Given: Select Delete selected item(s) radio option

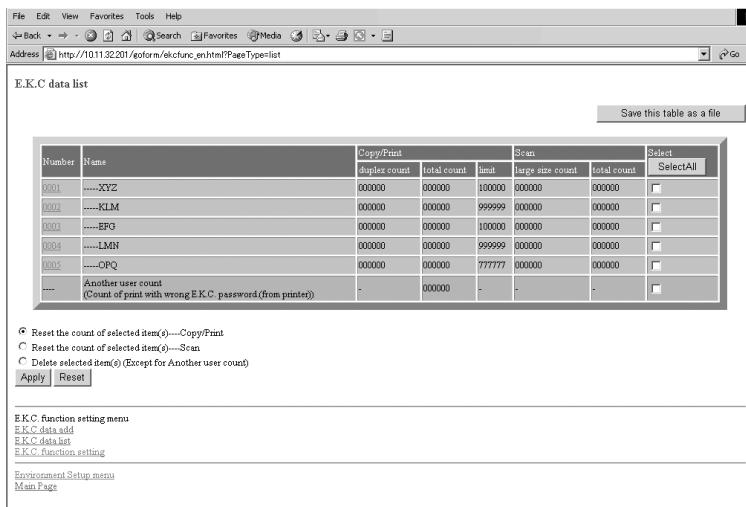Looking at the screenshot, I should (x=22, y=361).
